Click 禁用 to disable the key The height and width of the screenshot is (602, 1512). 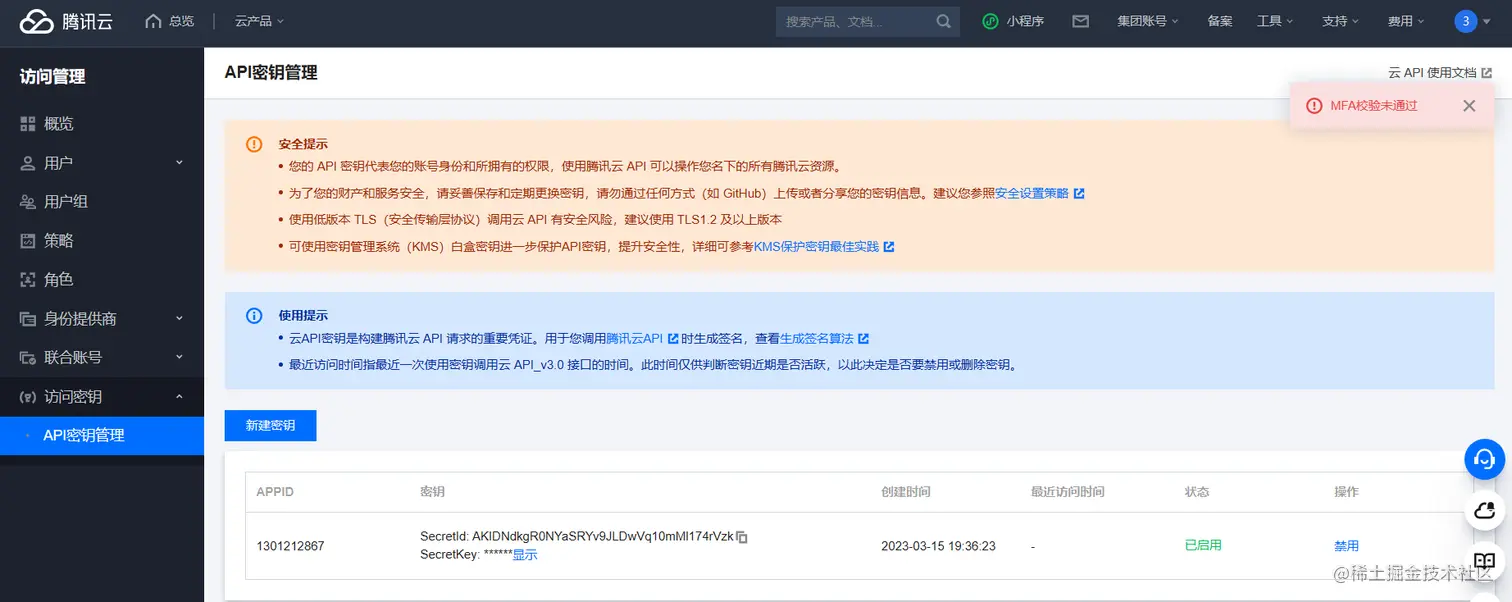coord(1346,546)
